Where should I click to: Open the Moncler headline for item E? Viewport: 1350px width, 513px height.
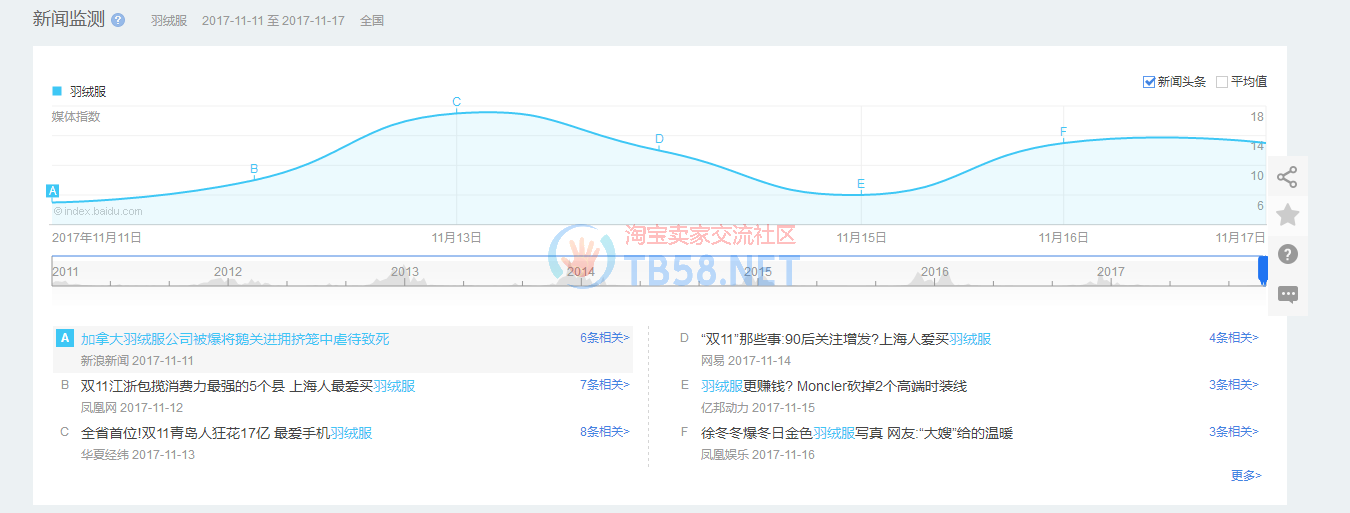tap(834, 386)
